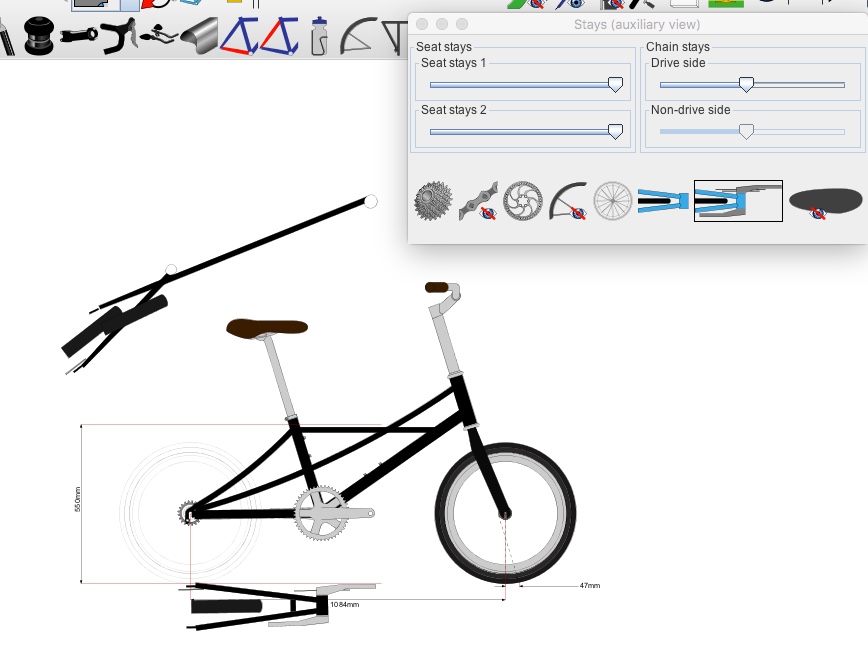
Task: Click the Drive side slider handle
Action: (745, 85)
